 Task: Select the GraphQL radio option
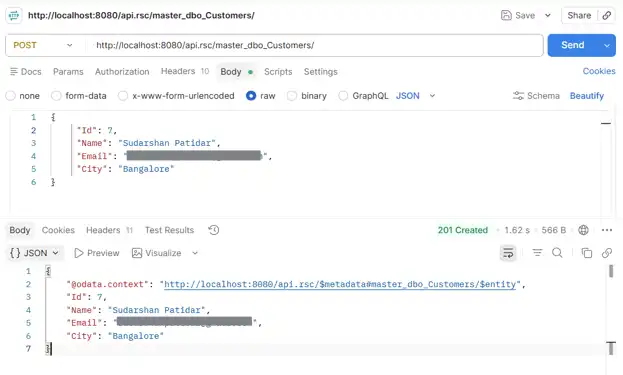(x=343, y=96)
